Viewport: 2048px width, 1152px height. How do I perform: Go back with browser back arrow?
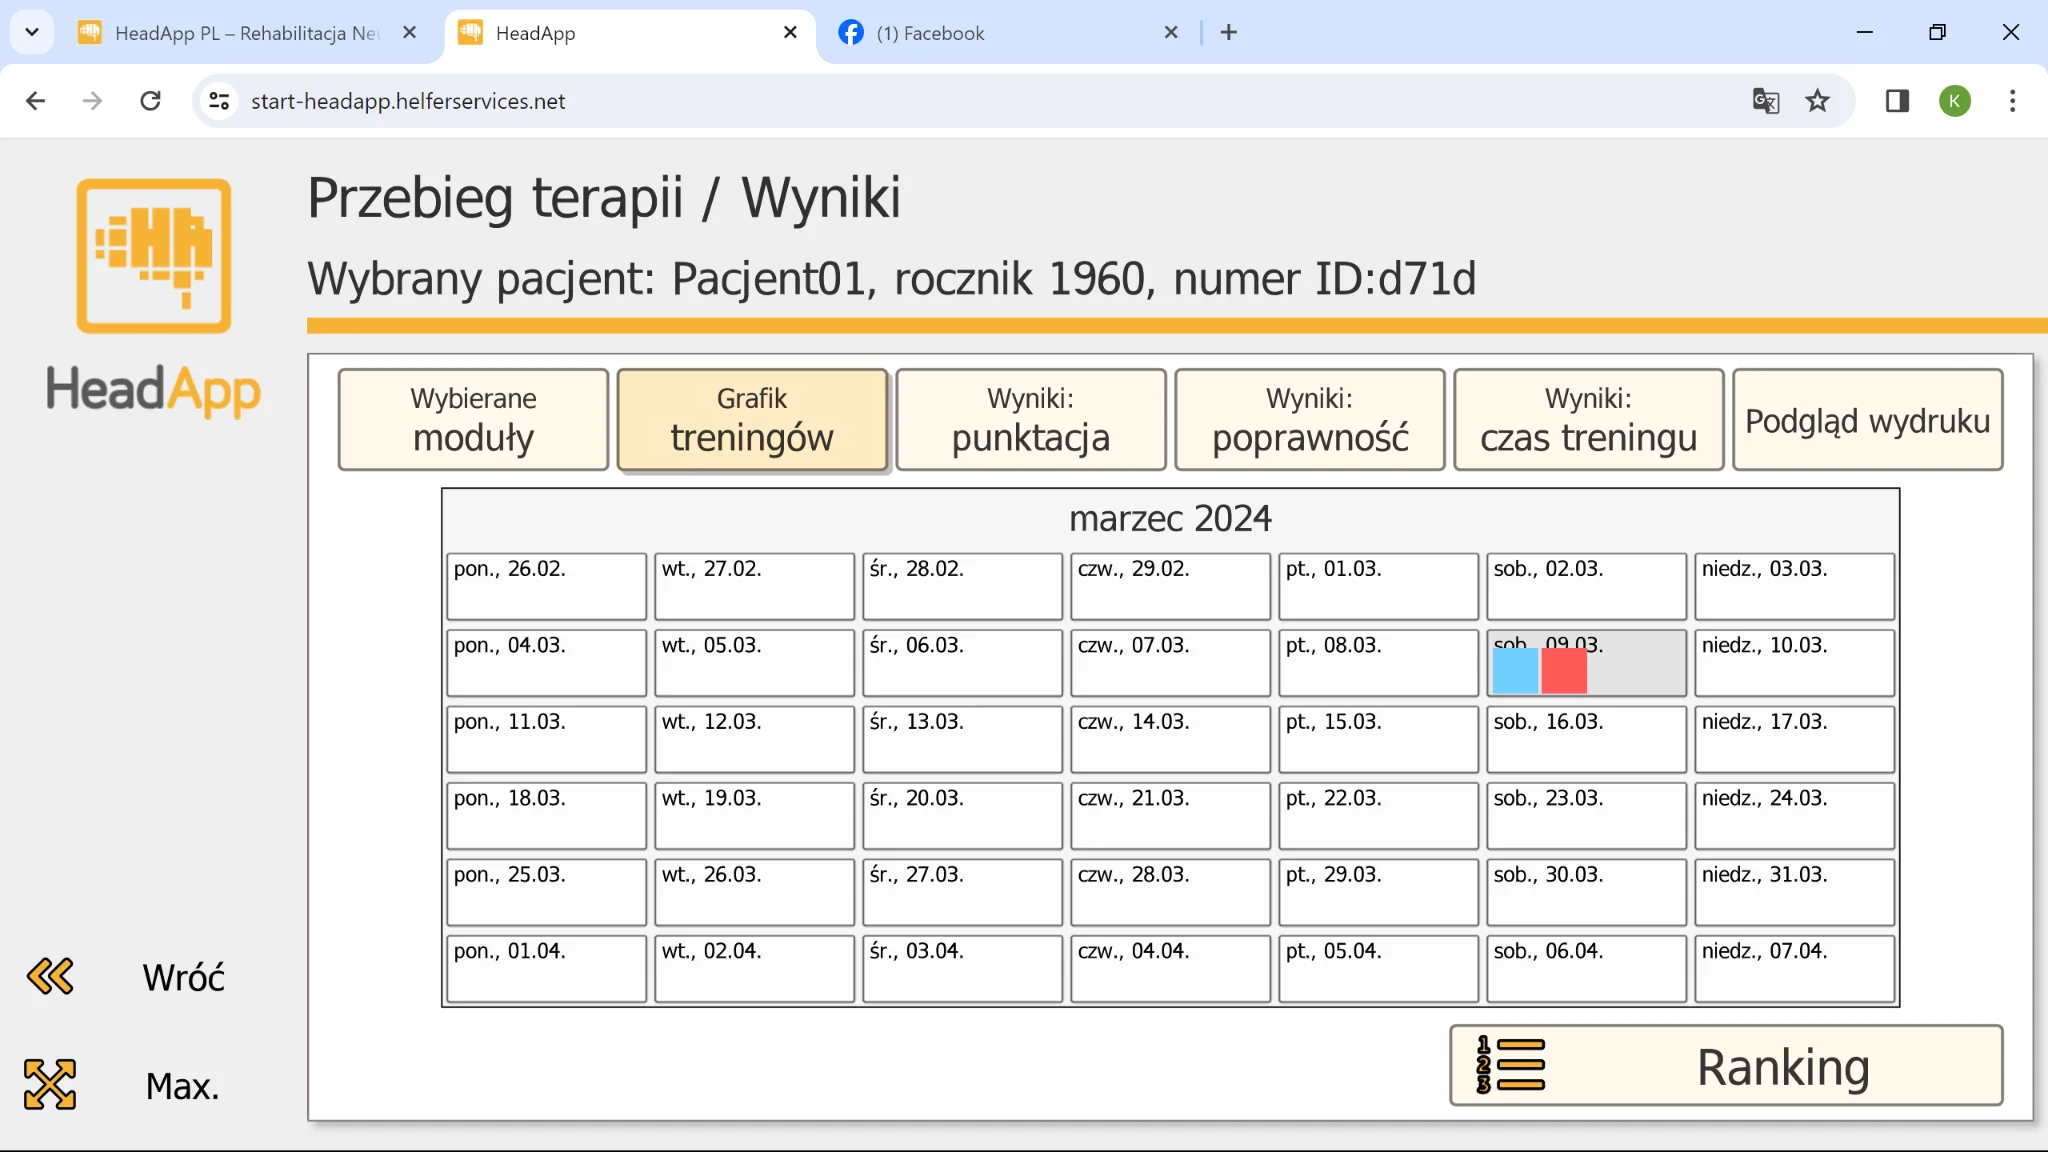(36, 101)
